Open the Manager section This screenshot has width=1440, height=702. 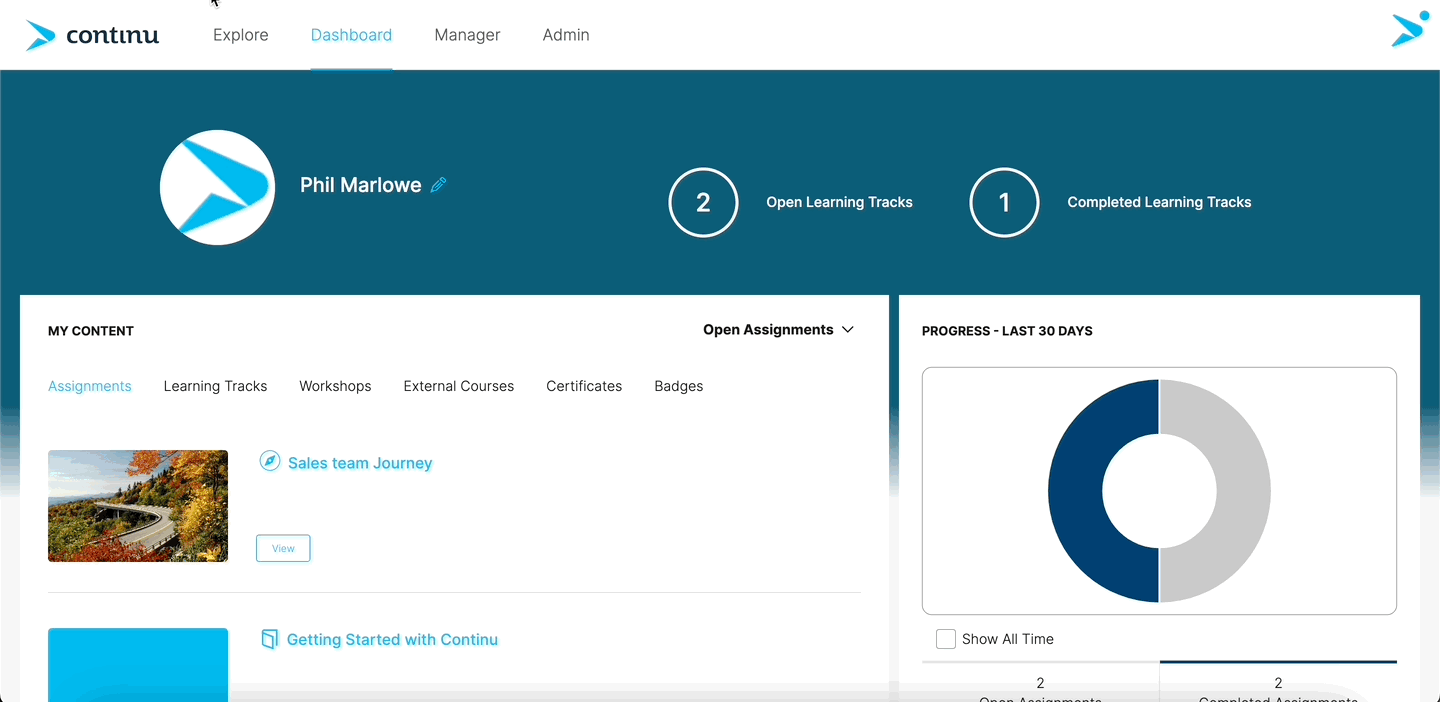[x=467, y=35]
